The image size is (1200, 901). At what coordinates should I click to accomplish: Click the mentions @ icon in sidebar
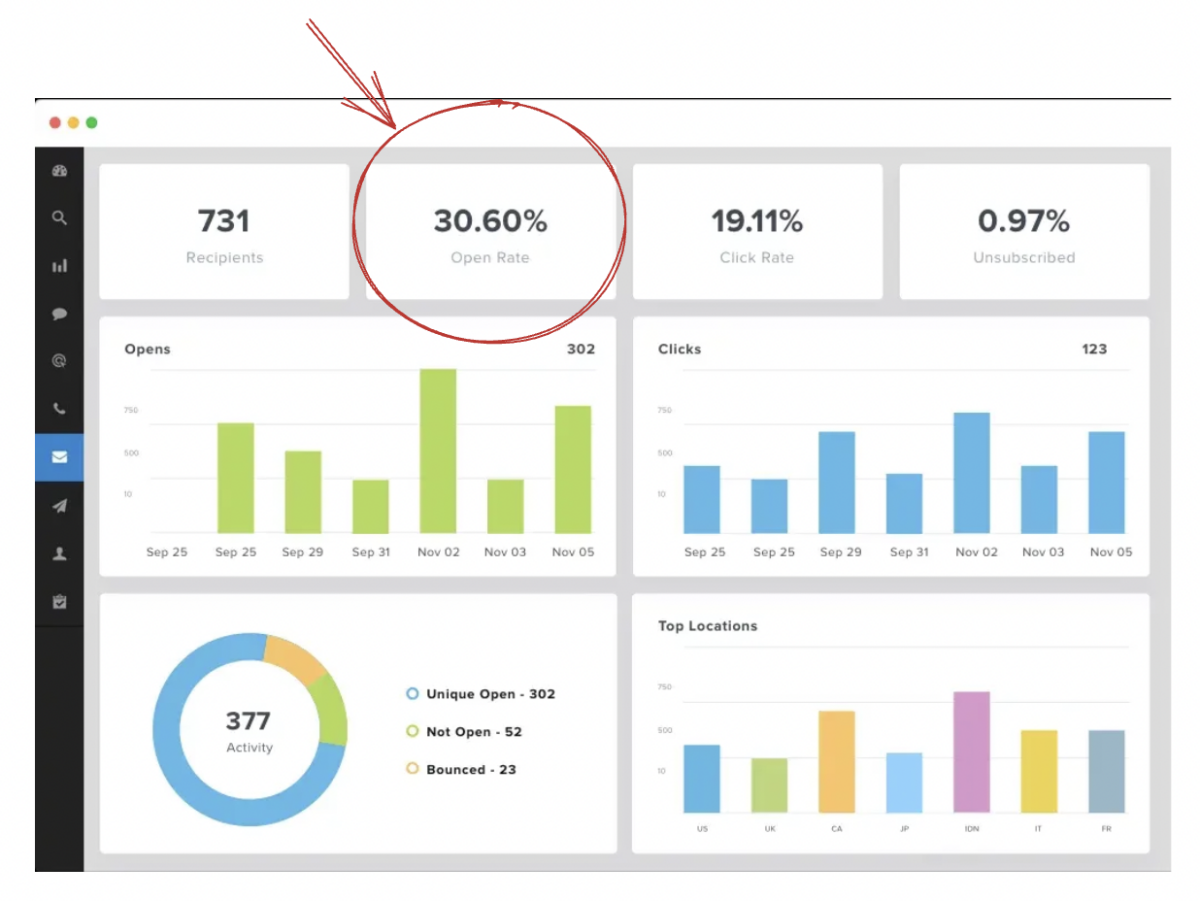(x=59, y=361)
